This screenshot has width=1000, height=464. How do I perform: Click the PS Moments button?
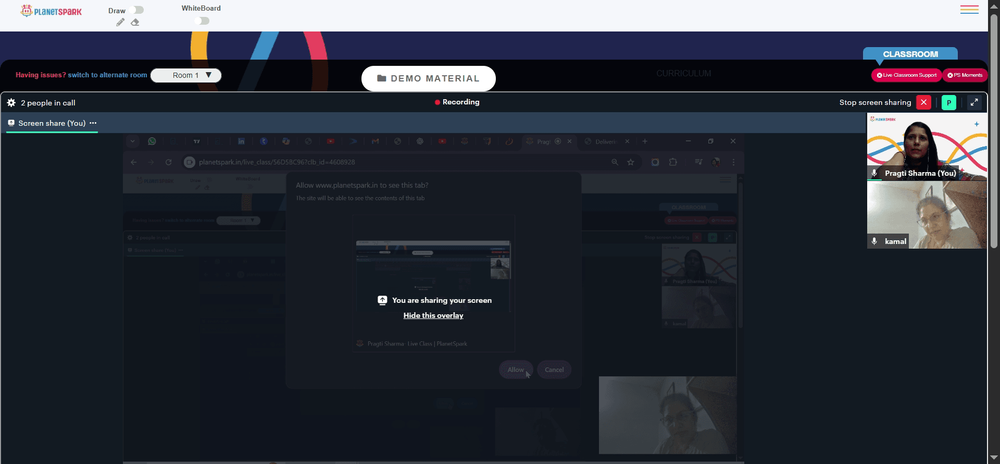[x=965, y=75]
